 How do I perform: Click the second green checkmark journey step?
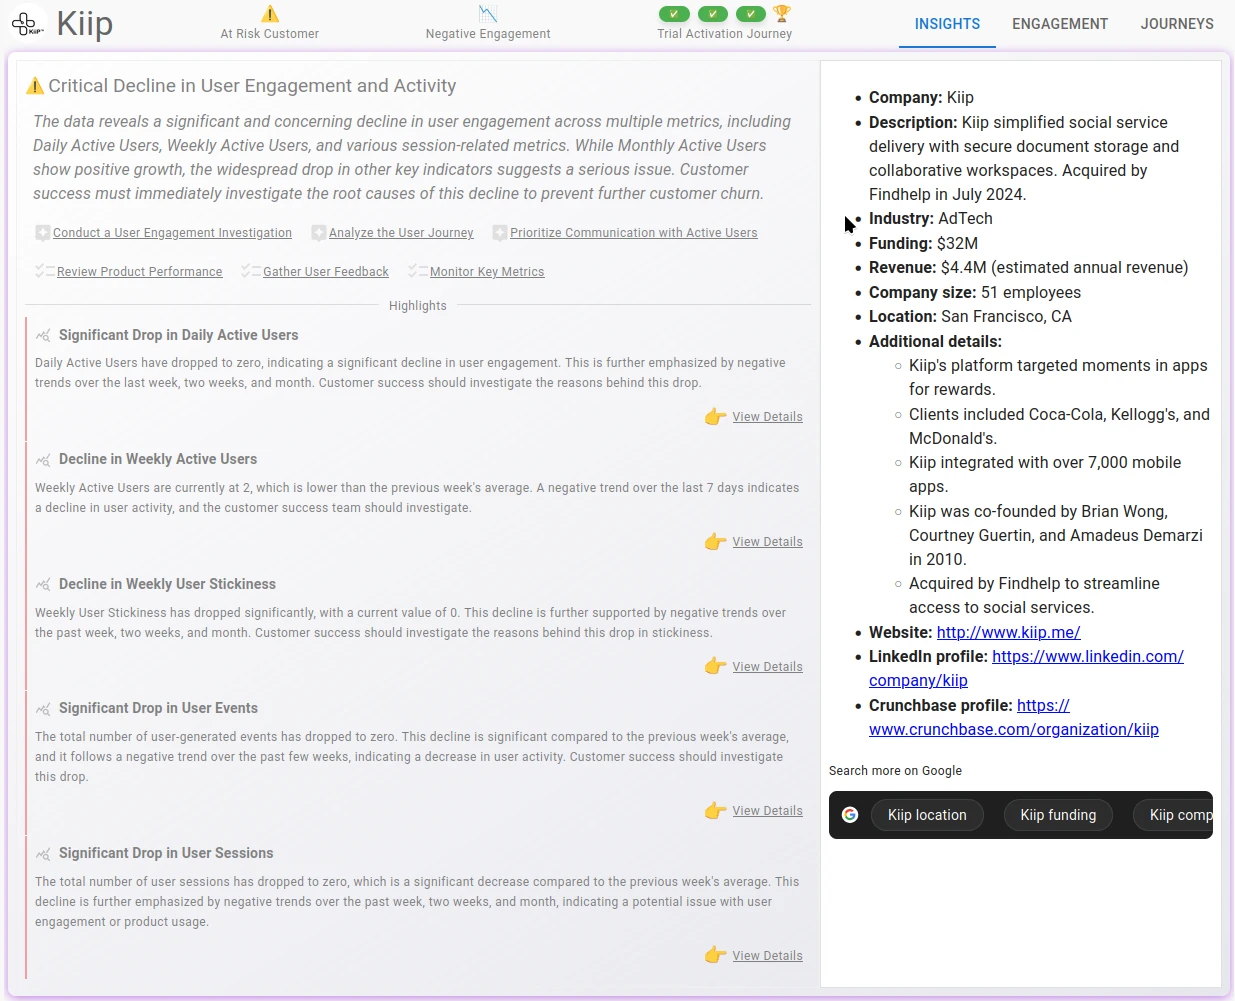(713, 14)
